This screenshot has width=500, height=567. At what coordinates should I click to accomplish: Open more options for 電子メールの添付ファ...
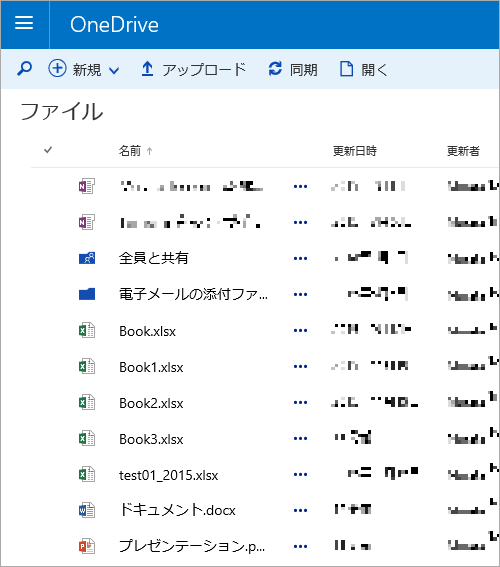(x=300, y=294)
